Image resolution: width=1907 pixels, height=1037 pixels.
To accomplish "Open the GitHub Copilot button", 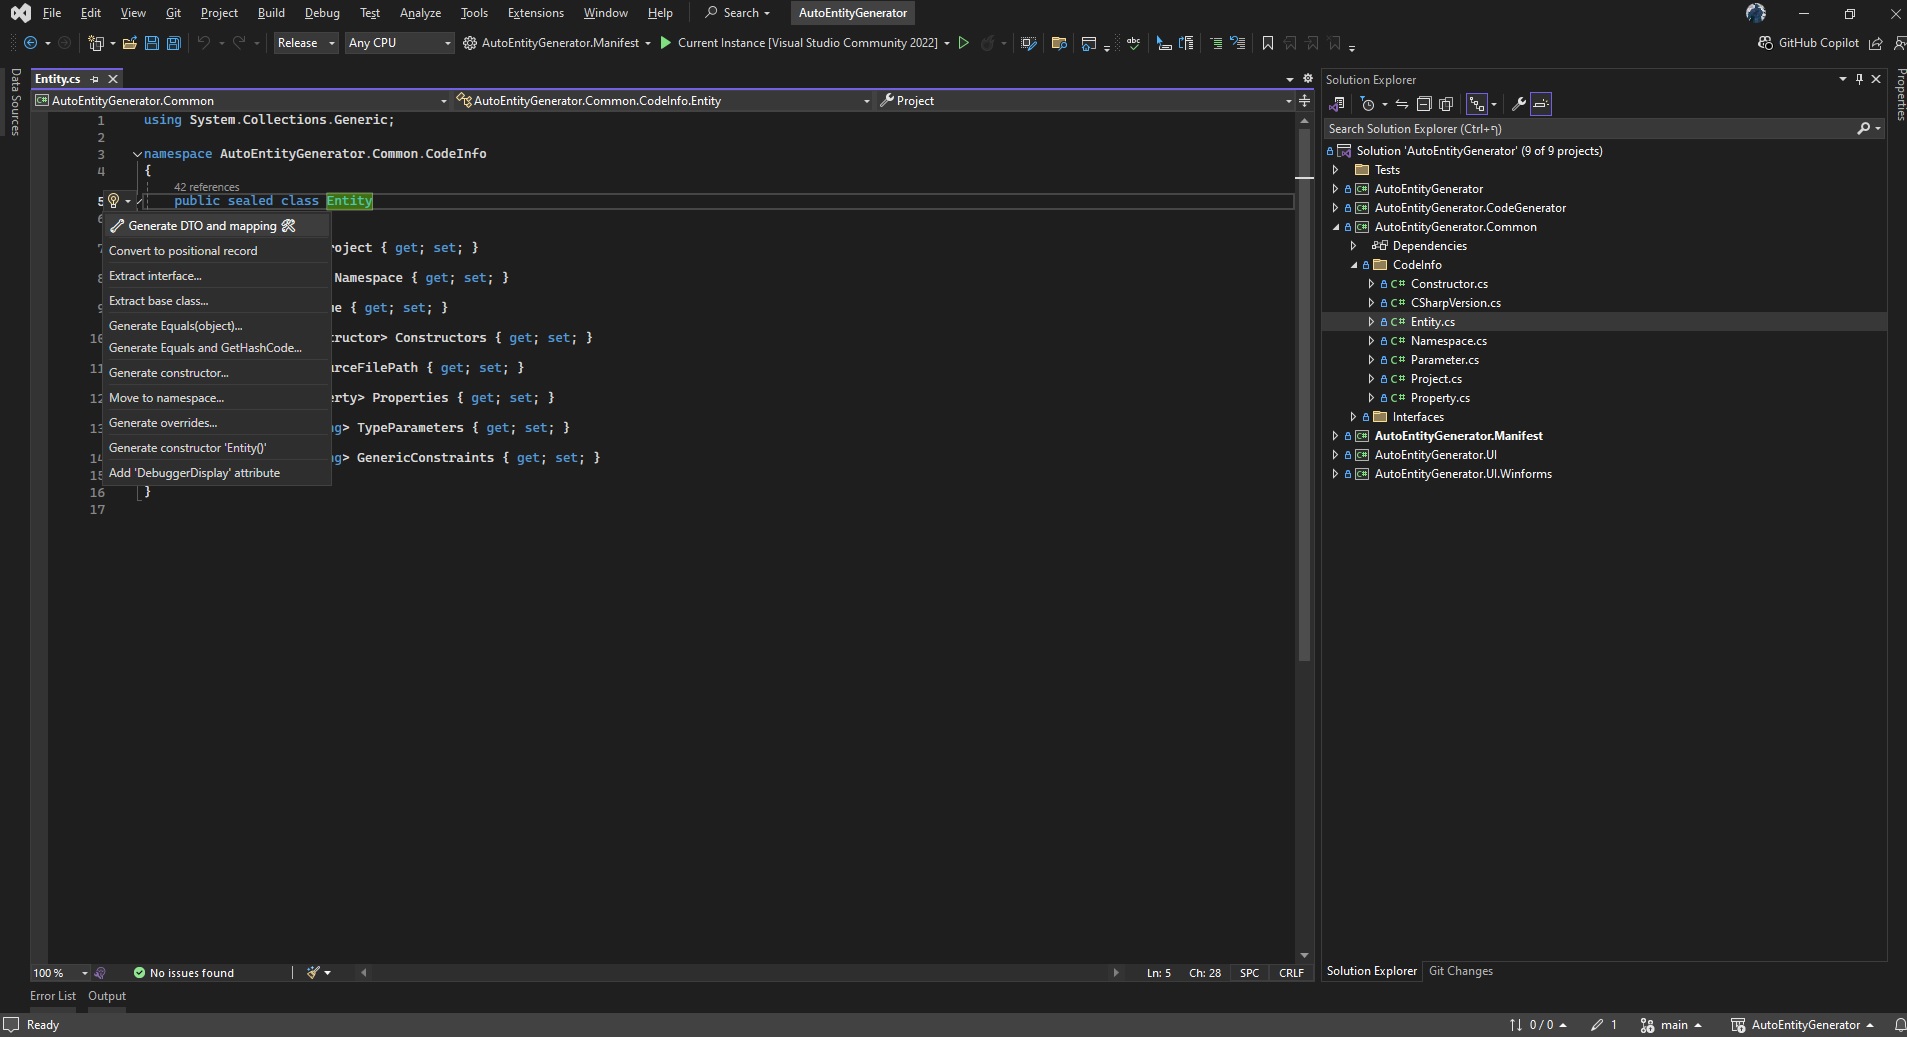I will coord(1808,43).
